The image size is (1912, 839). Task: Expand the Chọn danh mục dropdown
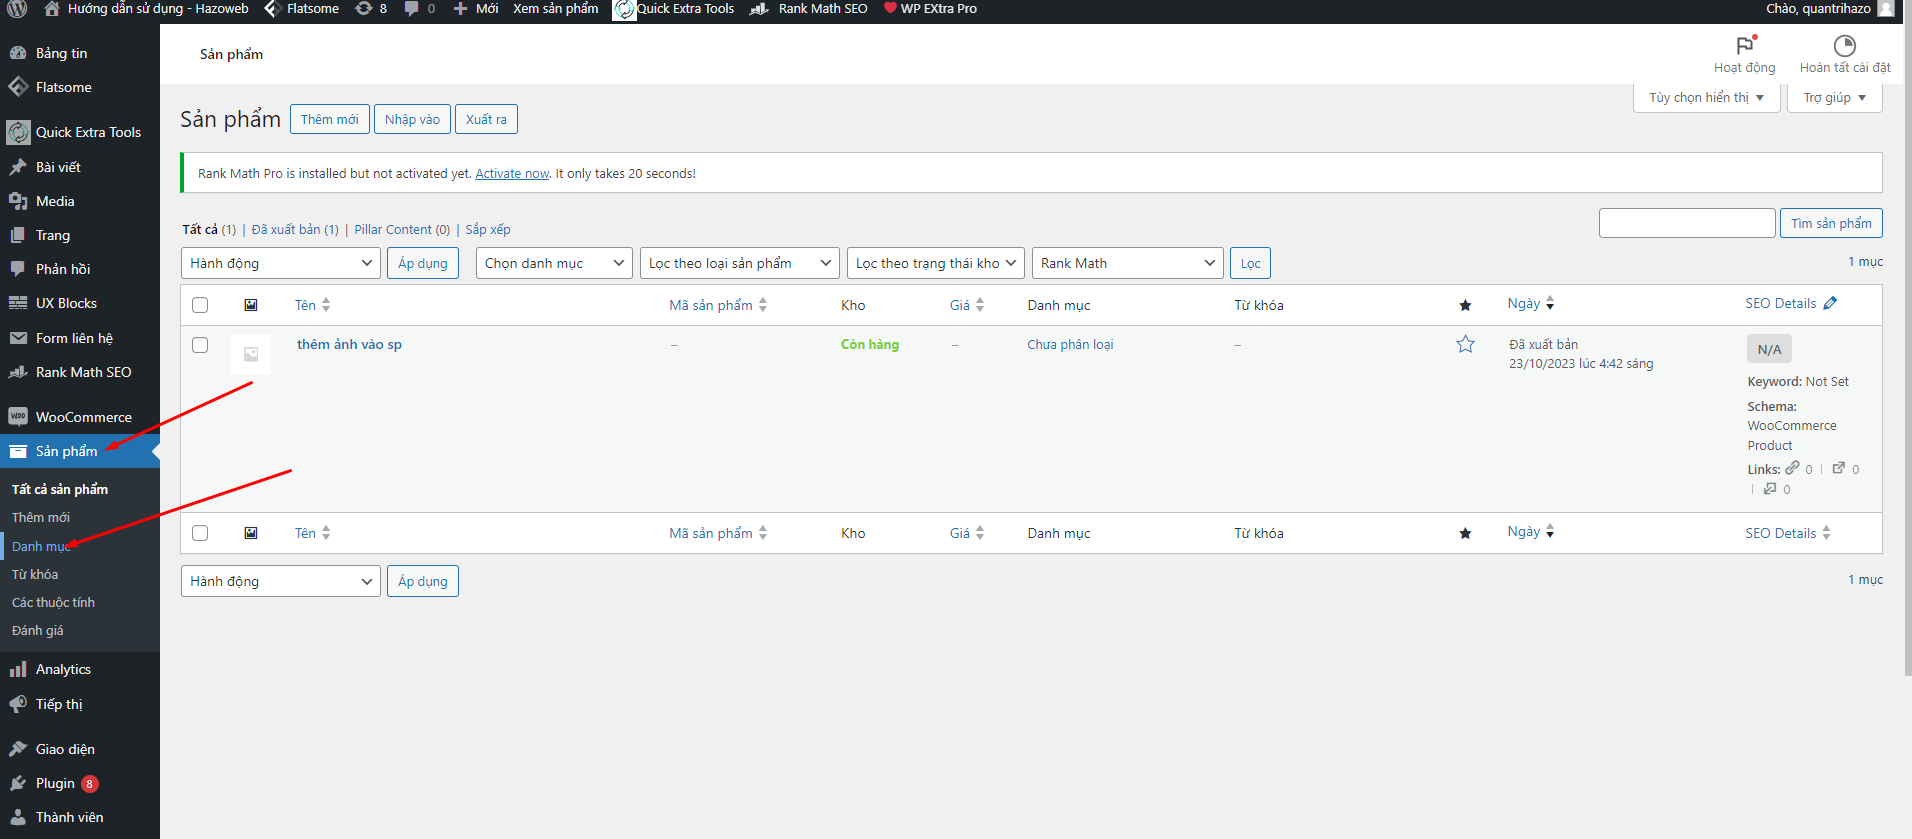pos(554,263)
